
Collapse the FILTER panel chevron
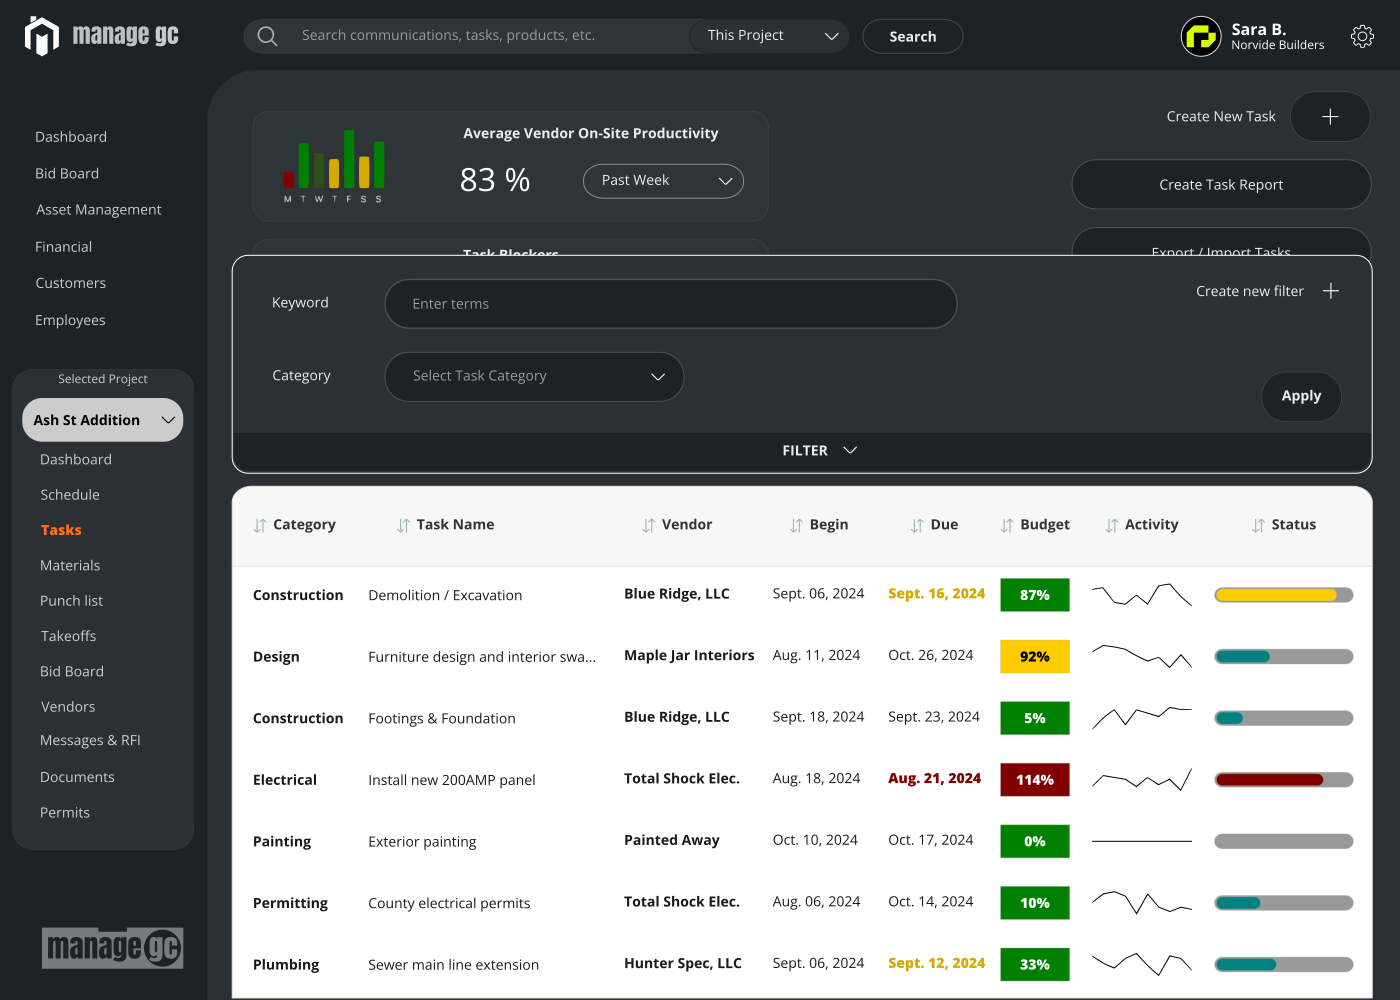point(850,450)
